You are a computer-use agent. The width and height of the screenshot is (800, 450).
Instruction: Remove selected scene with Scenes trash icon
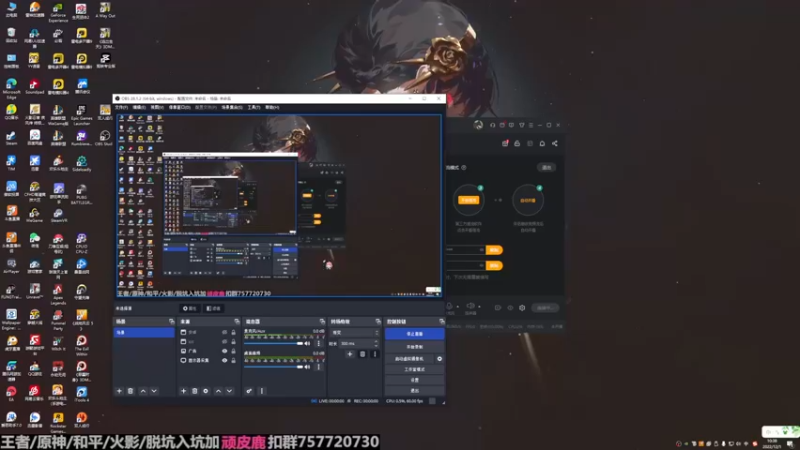(x=131, y=391)
